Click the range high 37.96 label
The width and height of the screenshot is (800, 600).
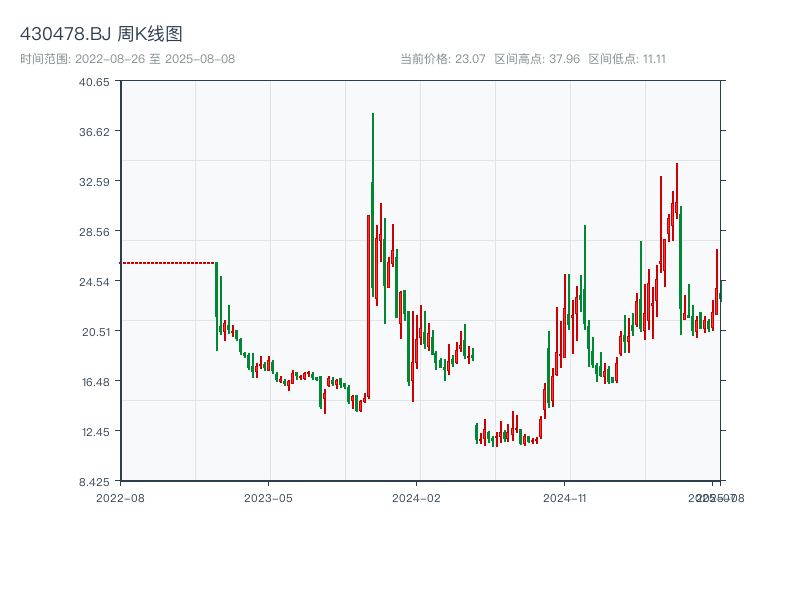pyautogui.click(x=537, y=59)
